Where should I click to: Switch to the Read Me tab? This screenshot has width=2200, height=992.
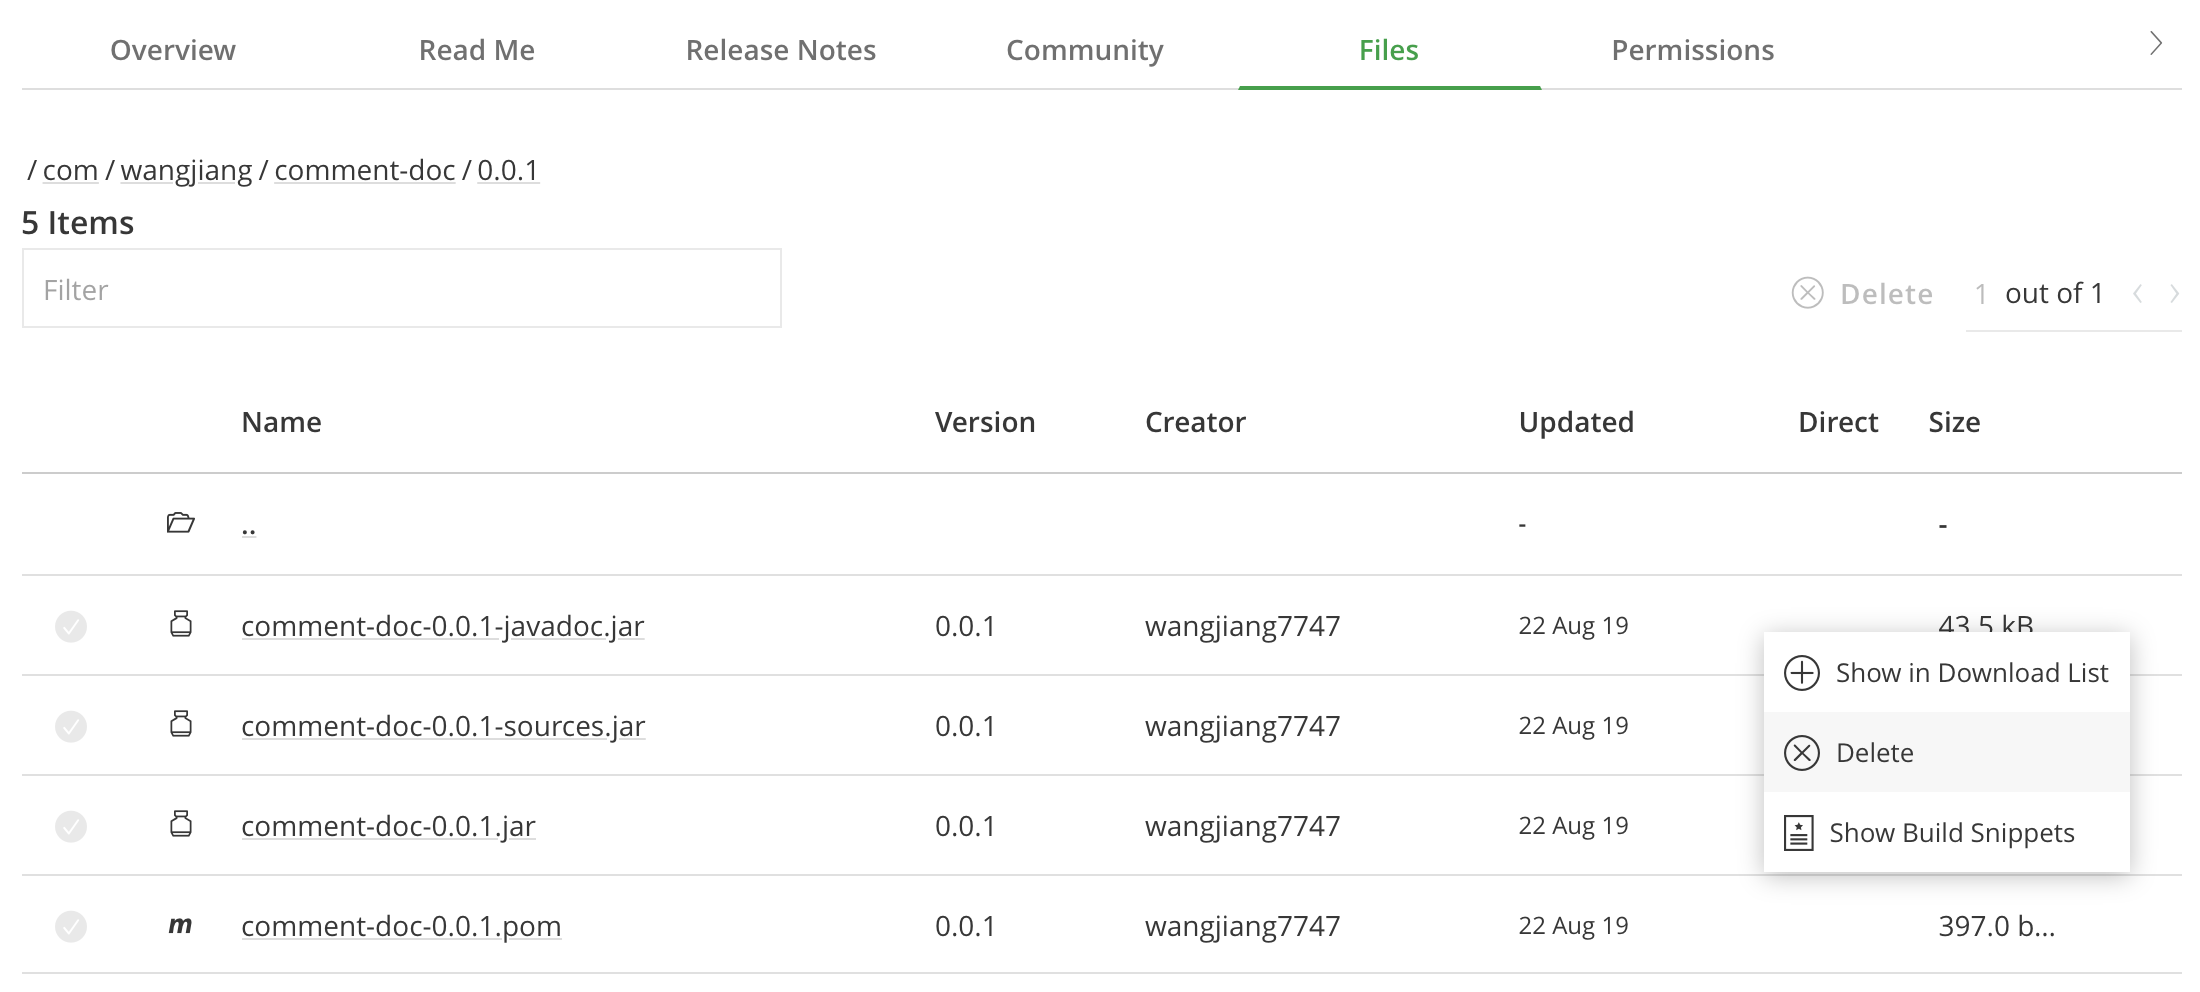477,50
